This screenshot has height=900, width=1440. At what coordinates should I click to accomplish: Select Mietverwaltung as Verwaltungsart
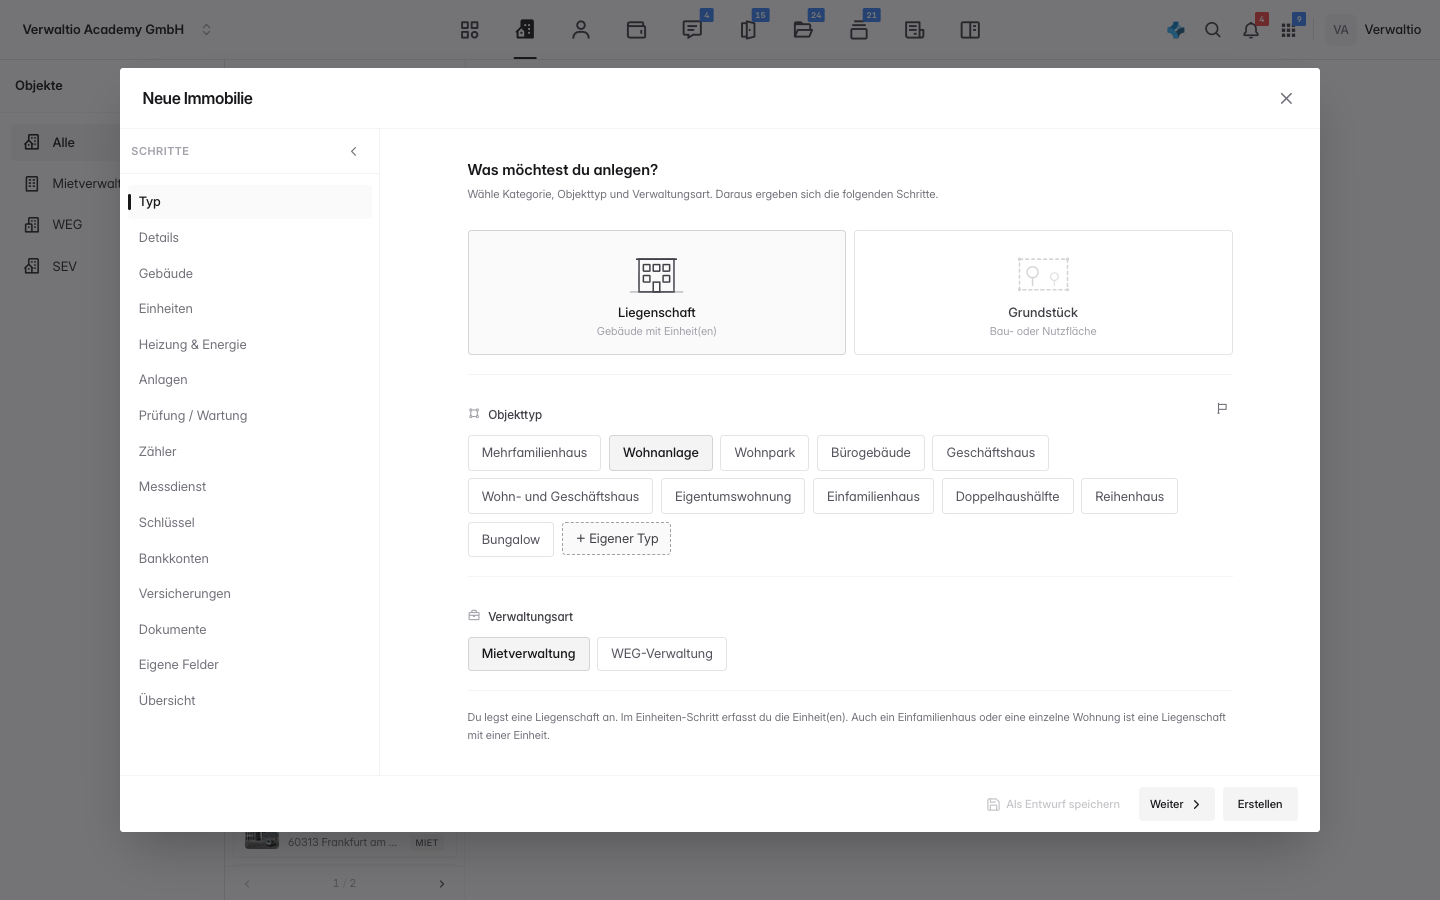(529, 654)
